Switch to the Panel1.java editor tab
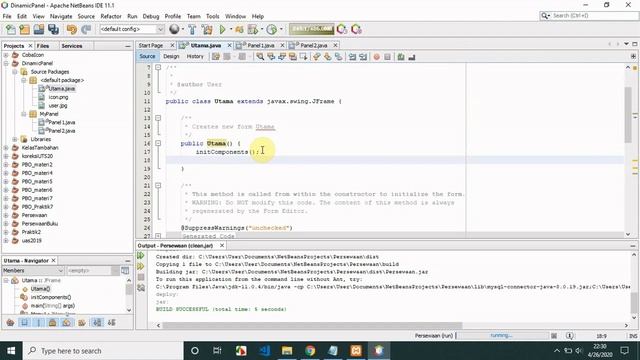Viewport: 640px width, 360px height. point(260,45)
